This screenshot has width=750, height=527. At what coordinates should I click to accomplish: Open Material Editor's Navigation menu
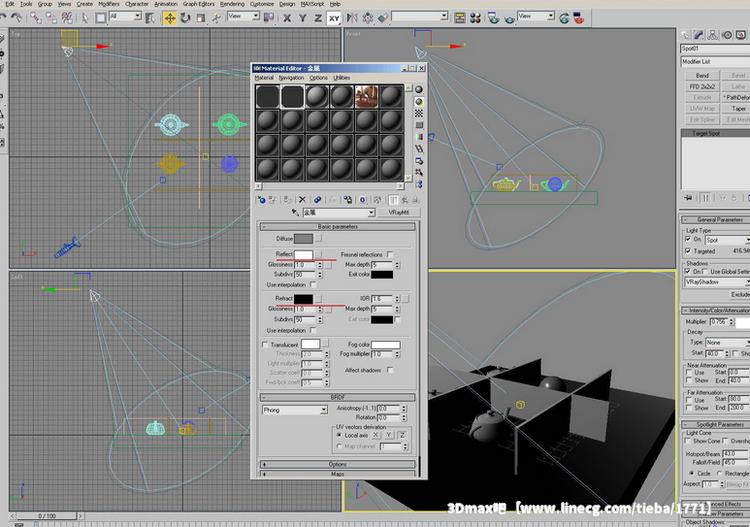(291, 77)
